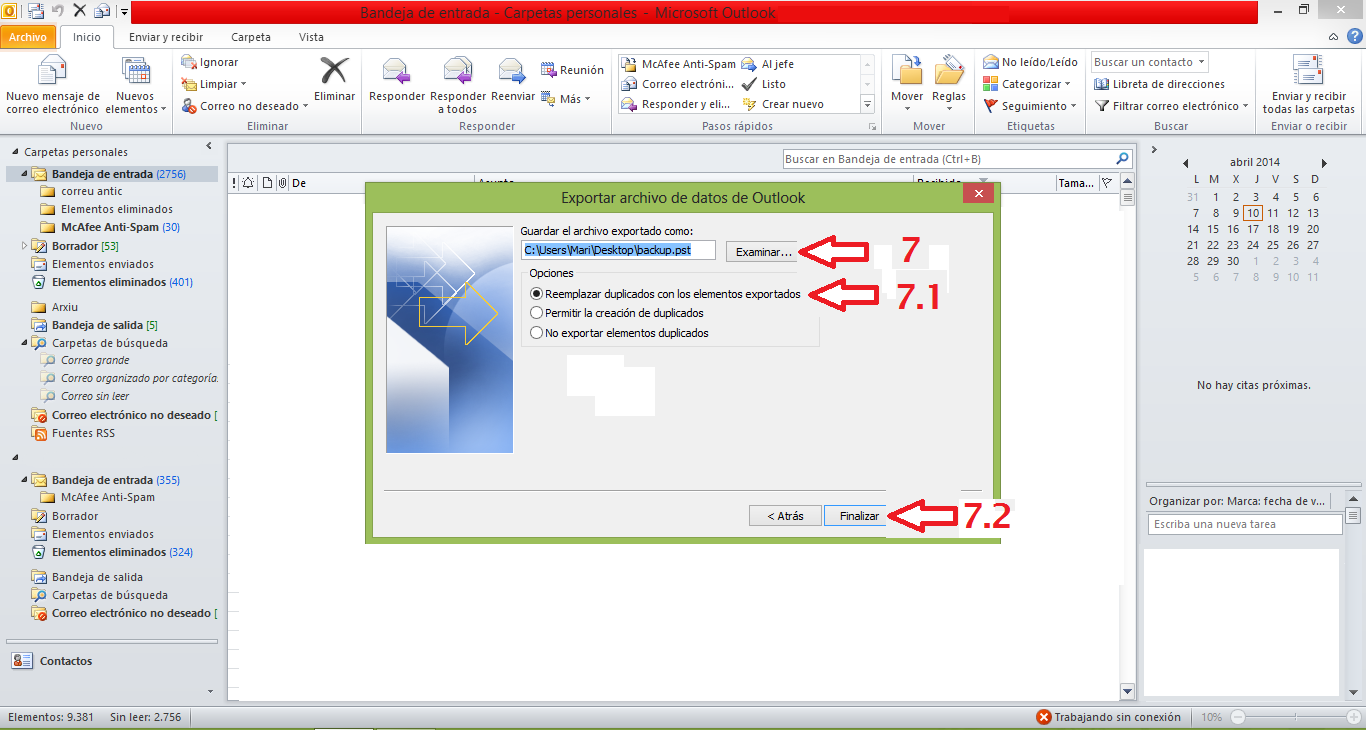This screenshot has width=1366, height=730.
Task: Select the Listo quick step
Action: (x=764, y=84)
